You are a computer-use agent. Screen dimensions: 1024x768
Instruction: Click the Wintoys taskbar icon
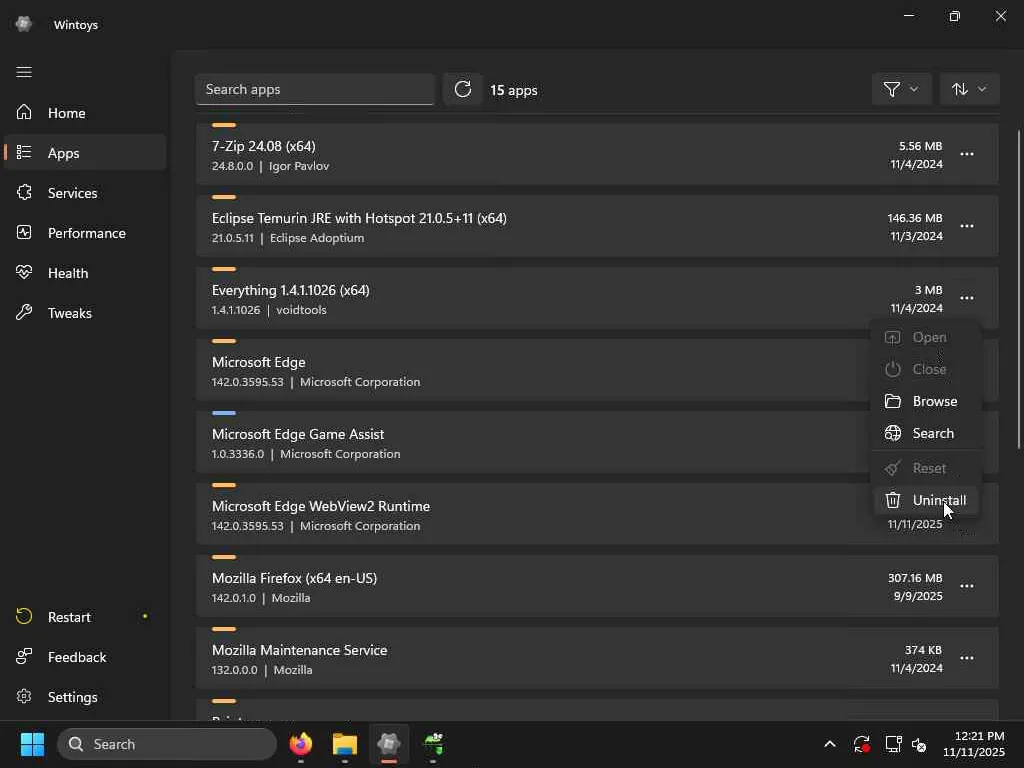(x=389, y=744)
